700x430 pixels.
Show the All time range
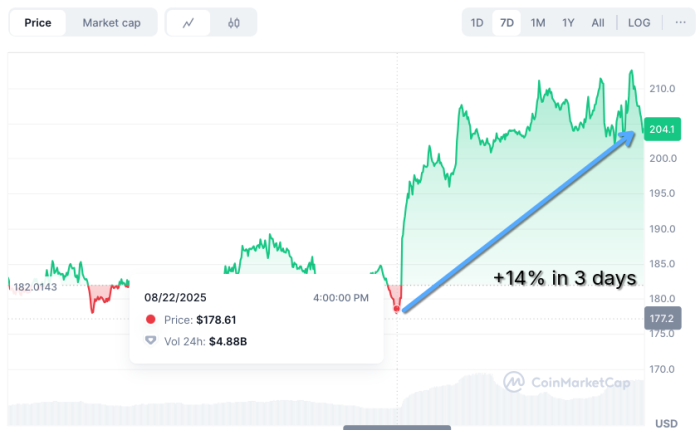click(598, 22)
